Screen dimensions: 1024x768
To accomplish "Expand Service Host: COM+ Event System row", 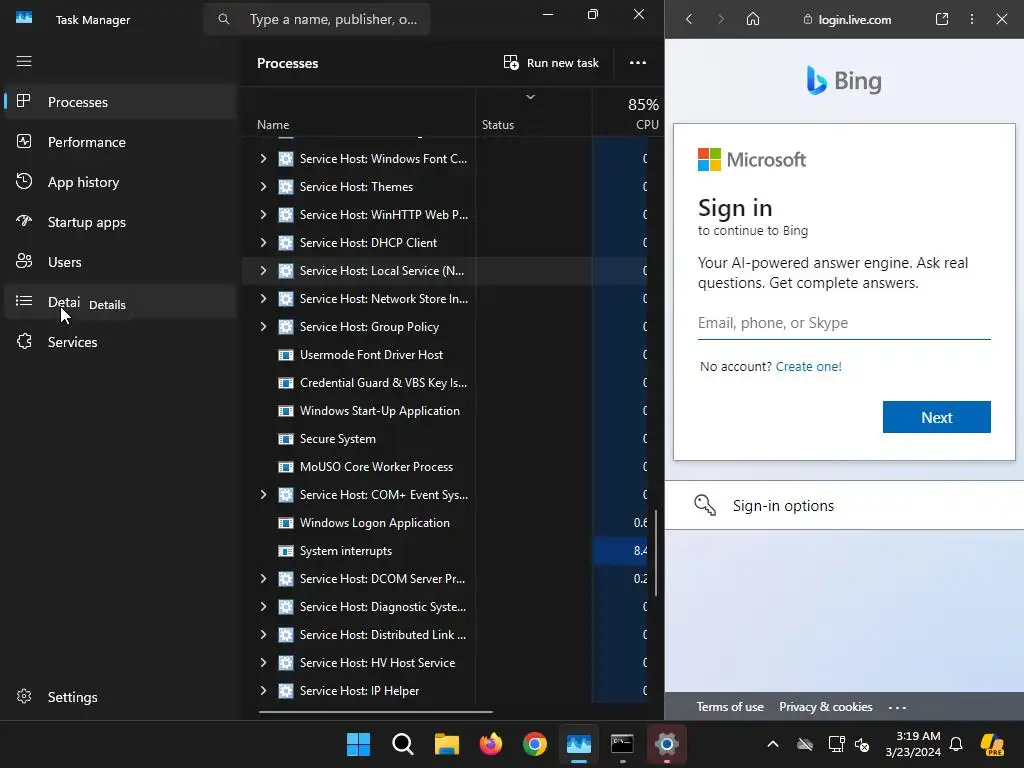I will pyautogui.click(x=263, y=494).
